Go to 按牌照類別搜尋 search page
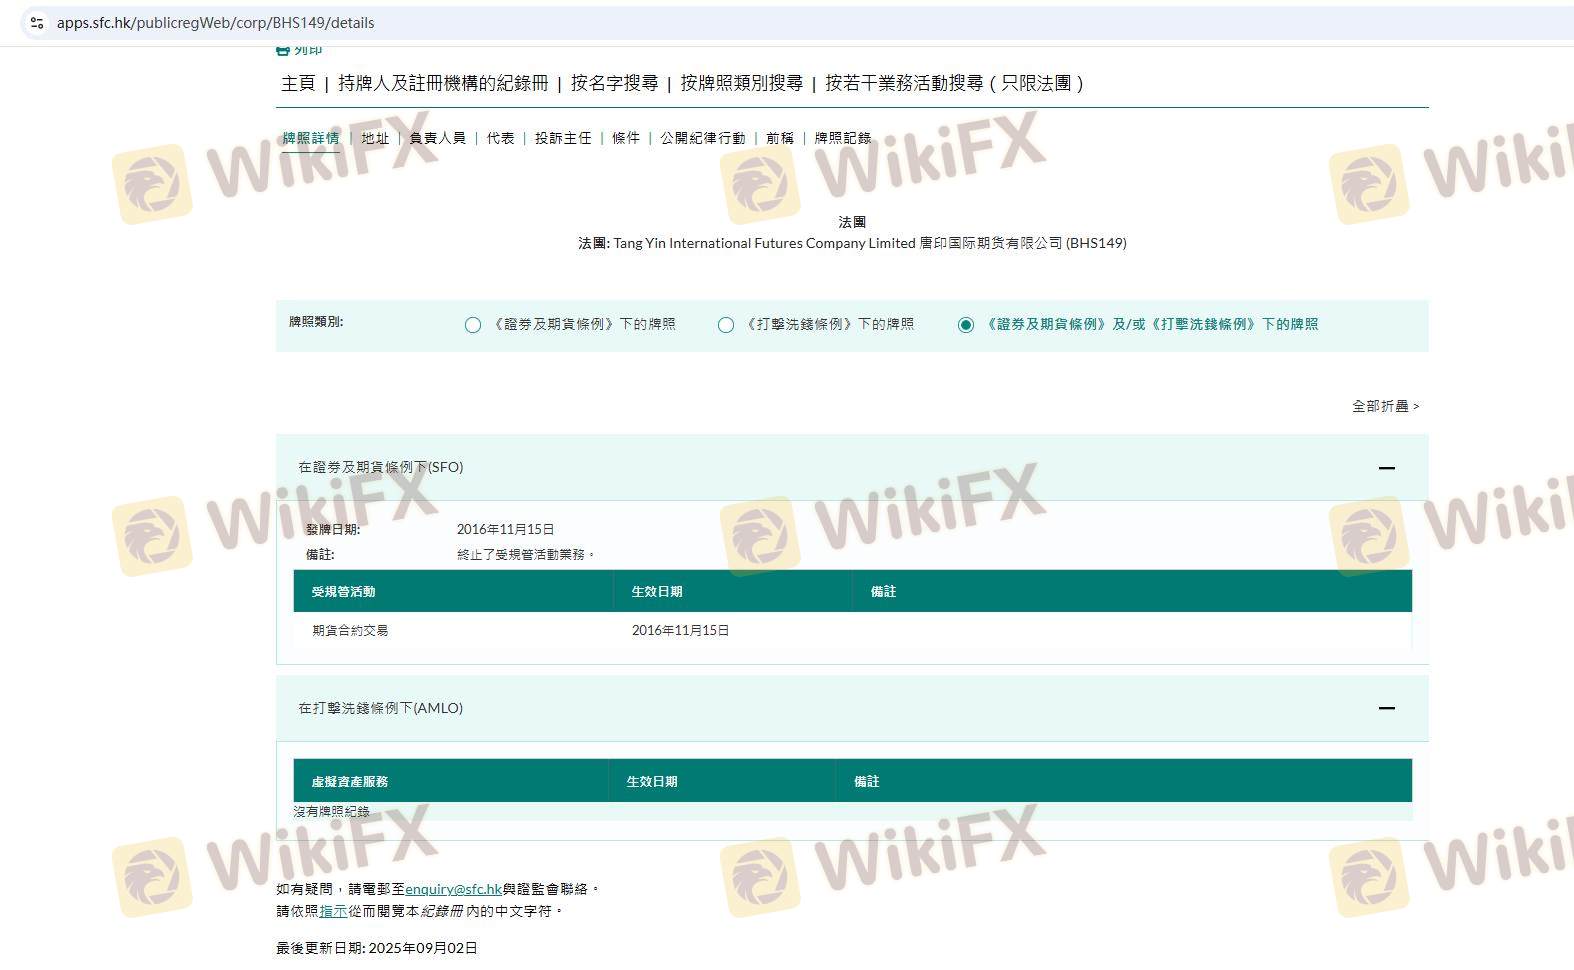1574x970 pixels. pyautogui.click(x=741, y=83)
